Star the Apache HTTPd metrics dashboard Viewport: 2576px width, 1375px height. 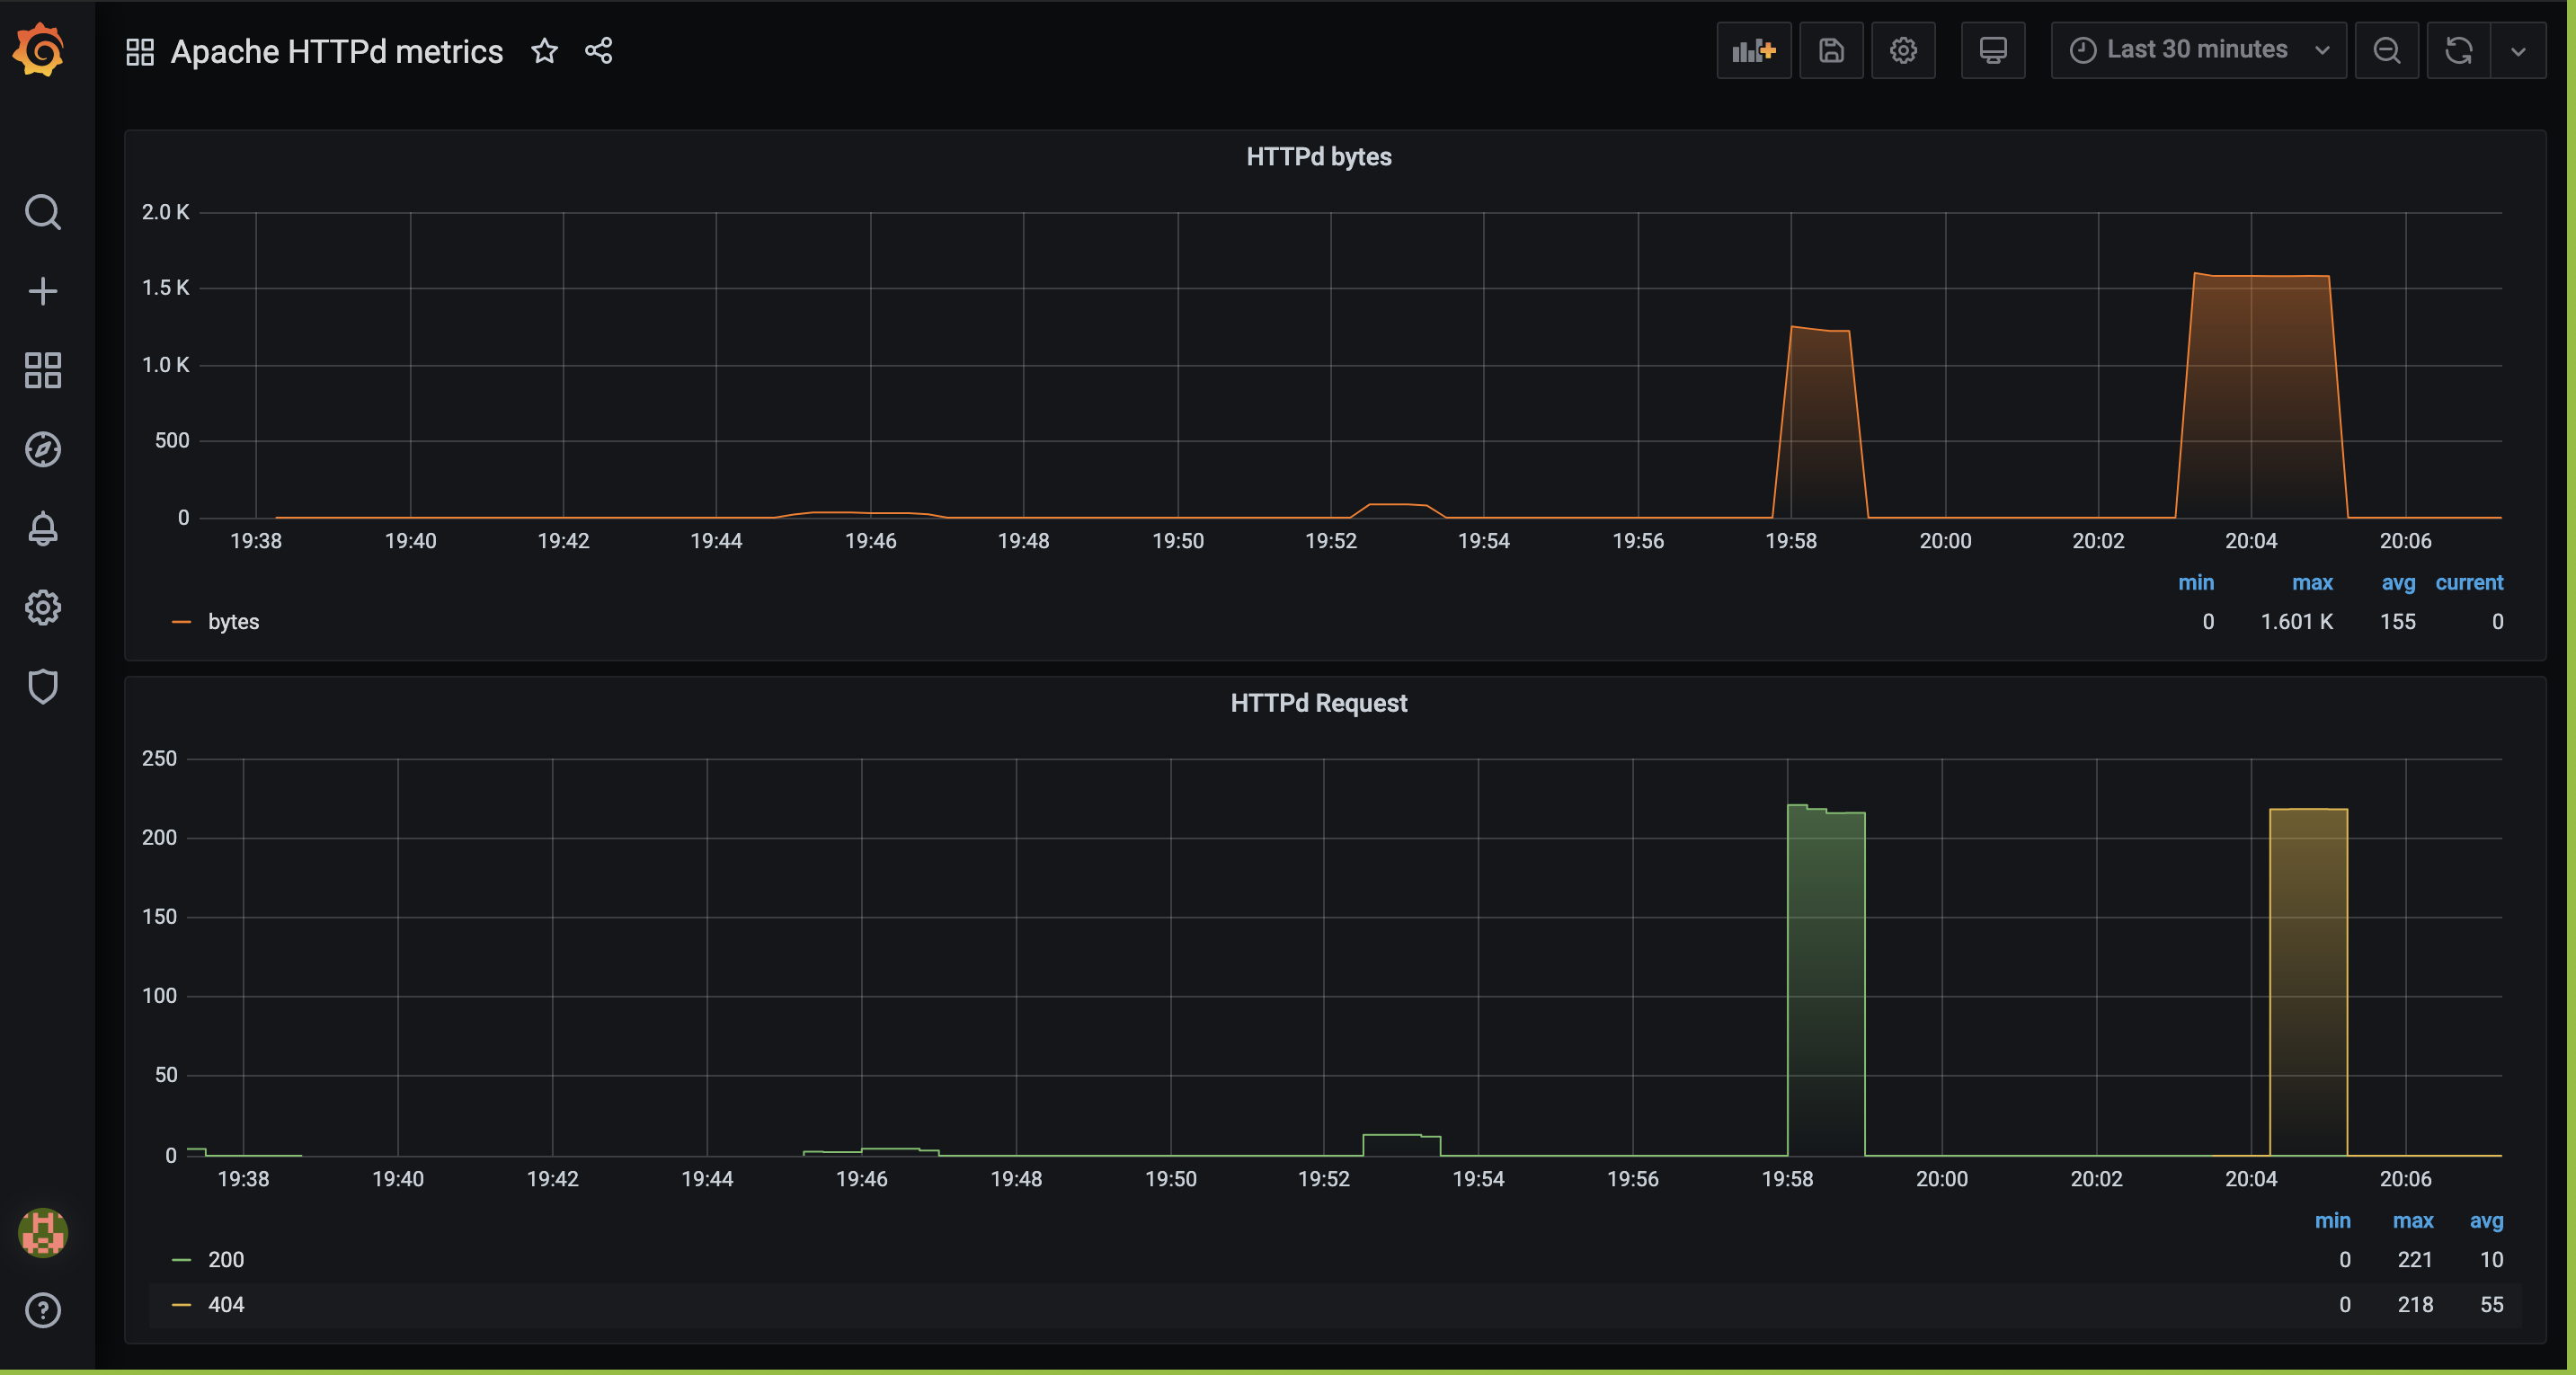[x=544, y=50]
